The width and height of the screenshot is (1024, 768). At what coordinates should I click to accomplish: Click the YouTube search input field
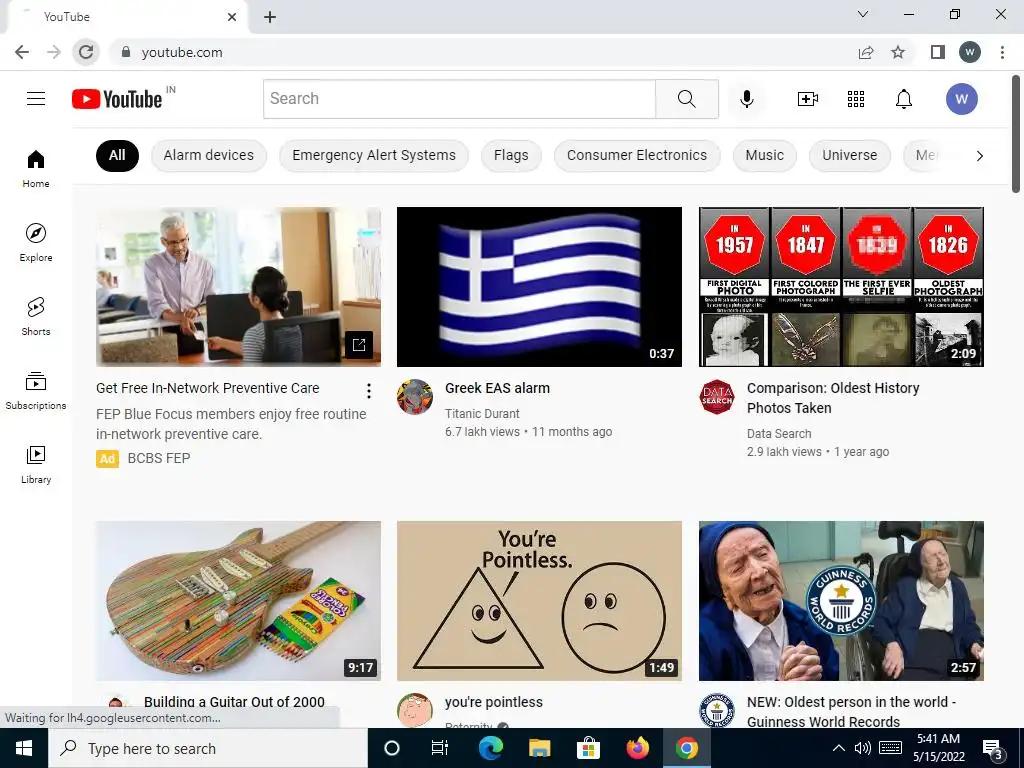coord(459,99)
